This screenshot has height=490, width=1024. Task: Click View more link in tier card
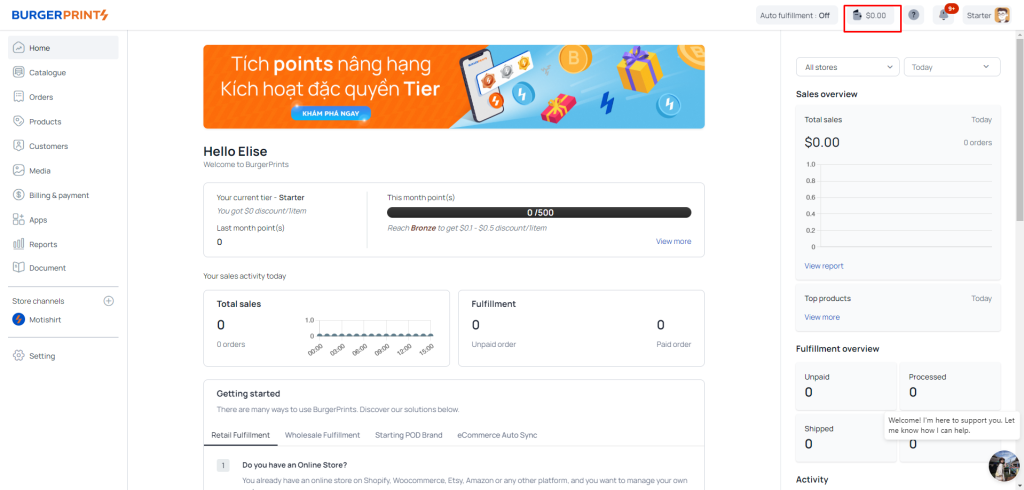(x=673, y=241)
